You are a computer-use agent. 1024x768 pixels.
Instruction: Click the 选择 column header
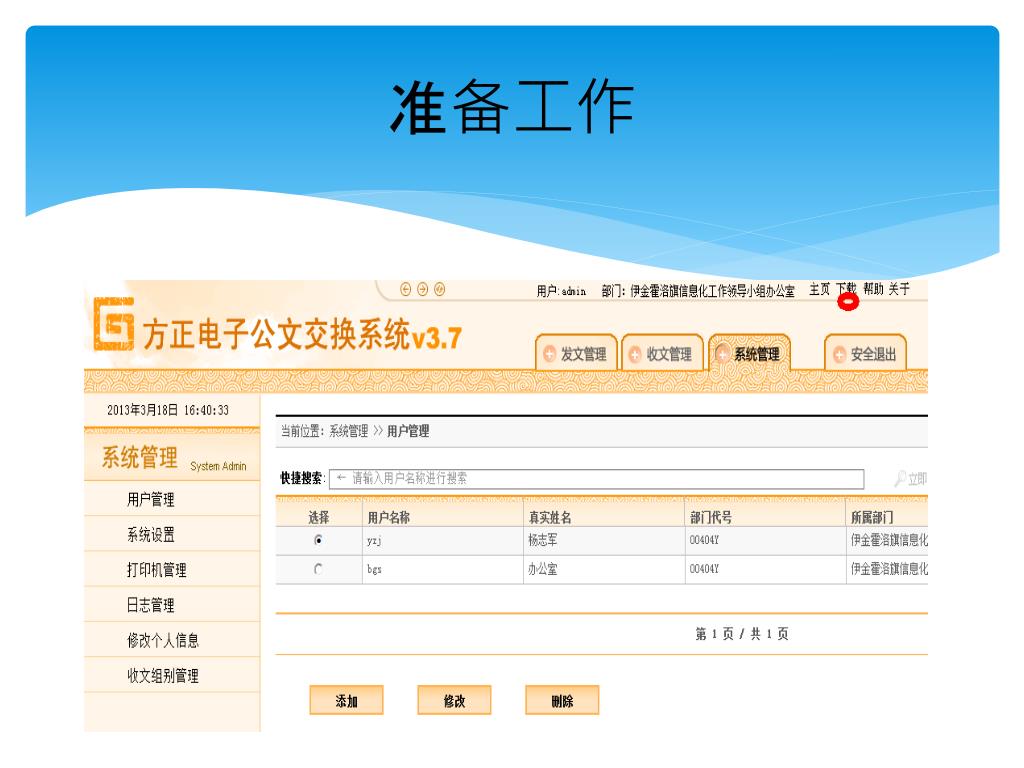pos(319,517)
